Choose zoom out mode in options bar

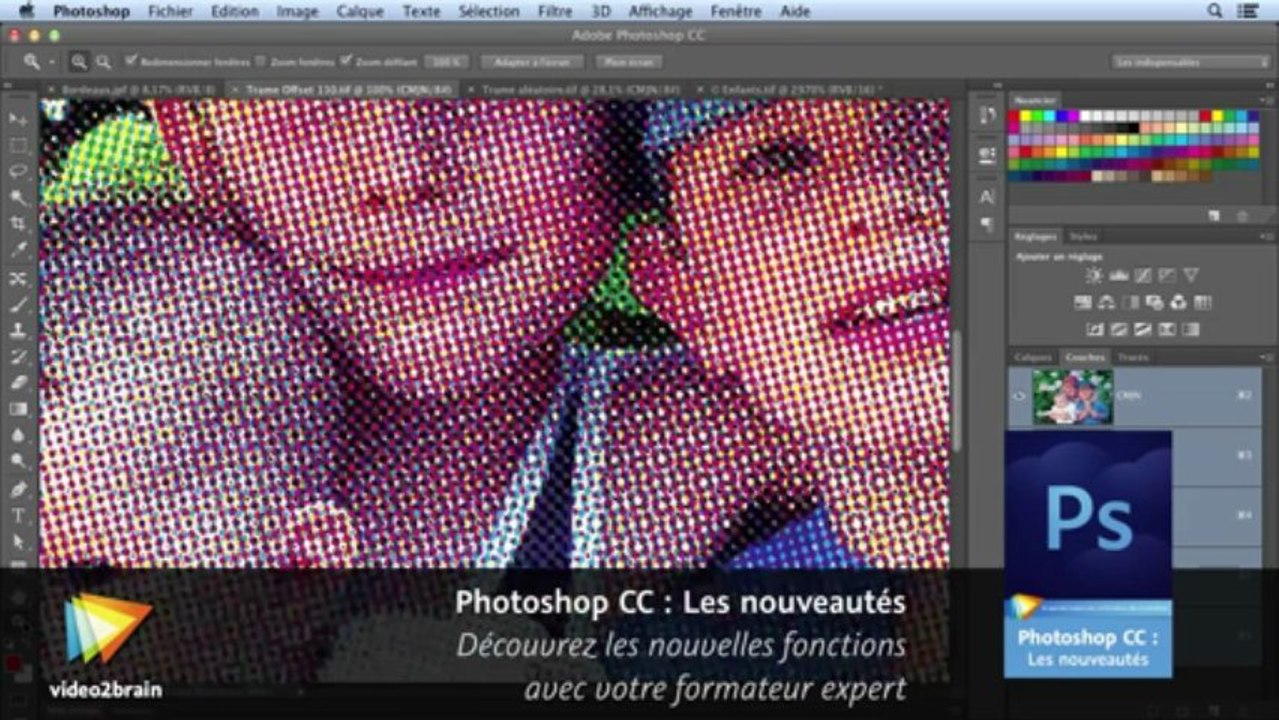pyautogui.click(x=103, y=62)
